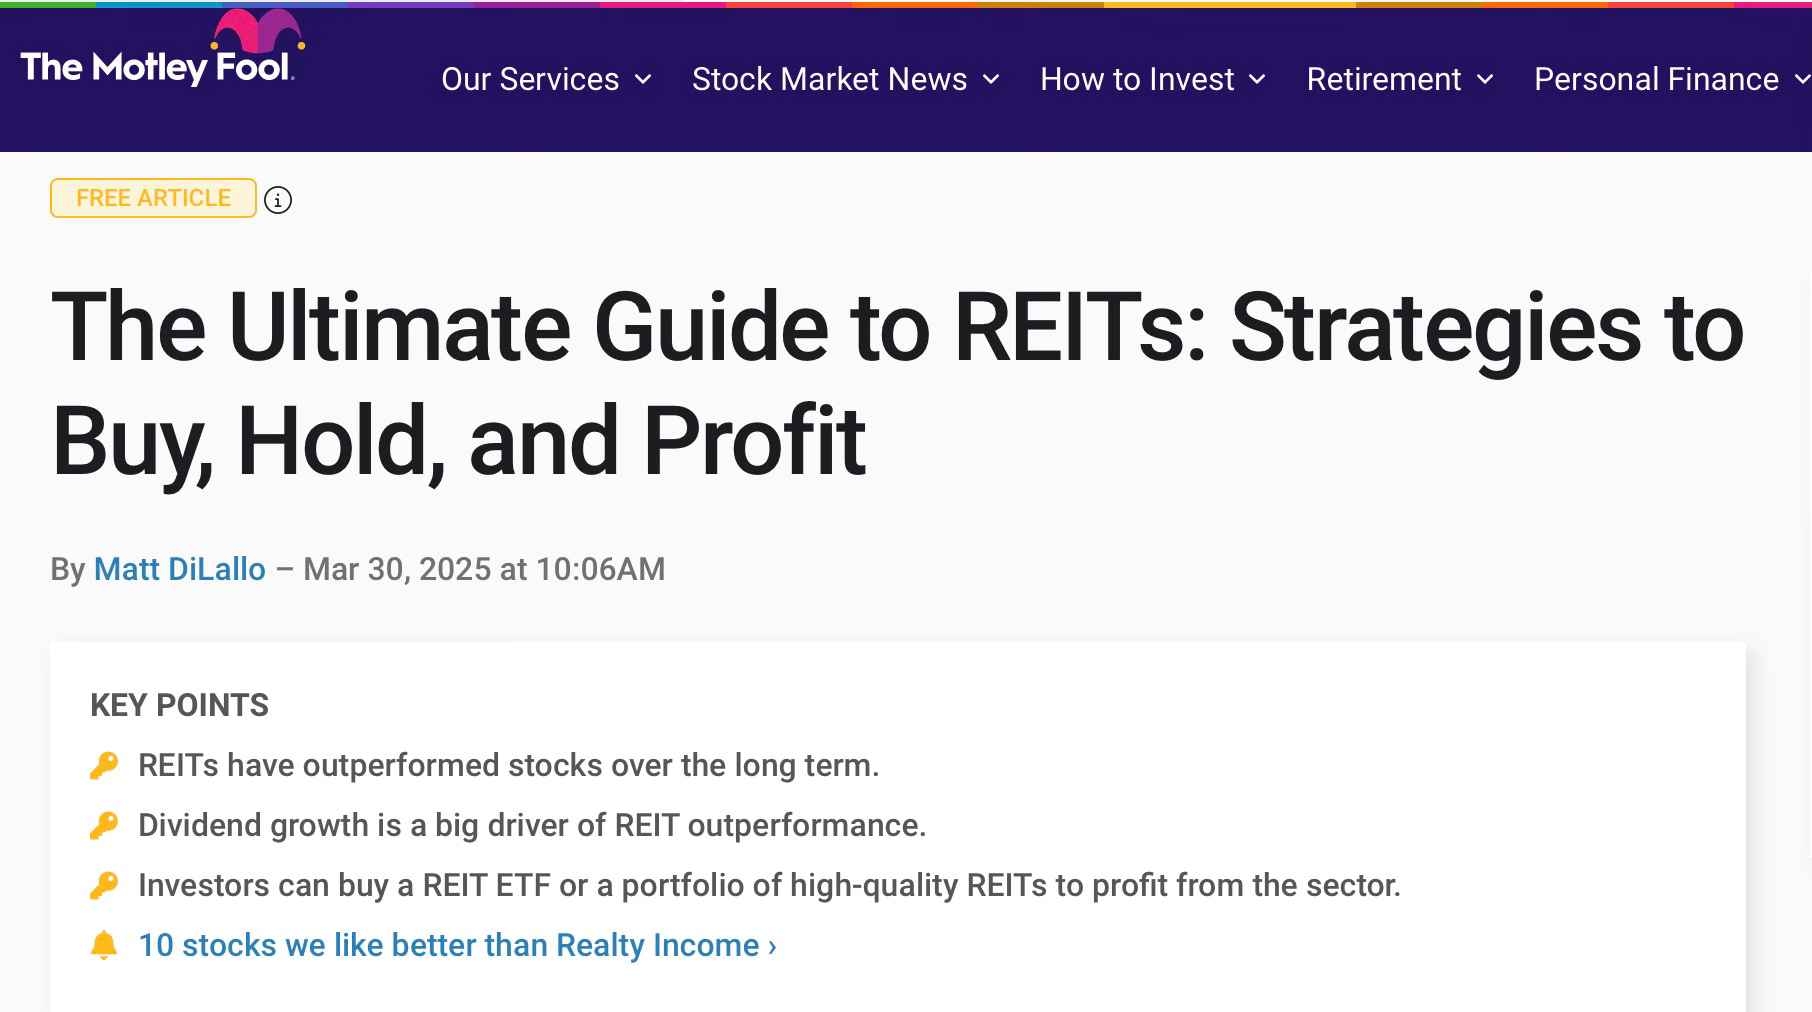Expand How to Invest chevron
Viewport: 1812px width, 1012px height.
(1258, 79)
